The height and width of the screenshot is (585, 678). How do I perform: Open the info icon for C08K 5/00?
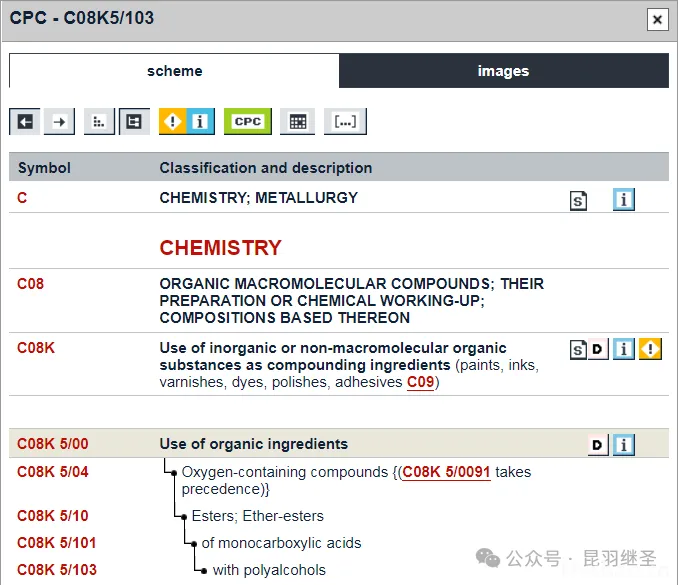[624, 445]
